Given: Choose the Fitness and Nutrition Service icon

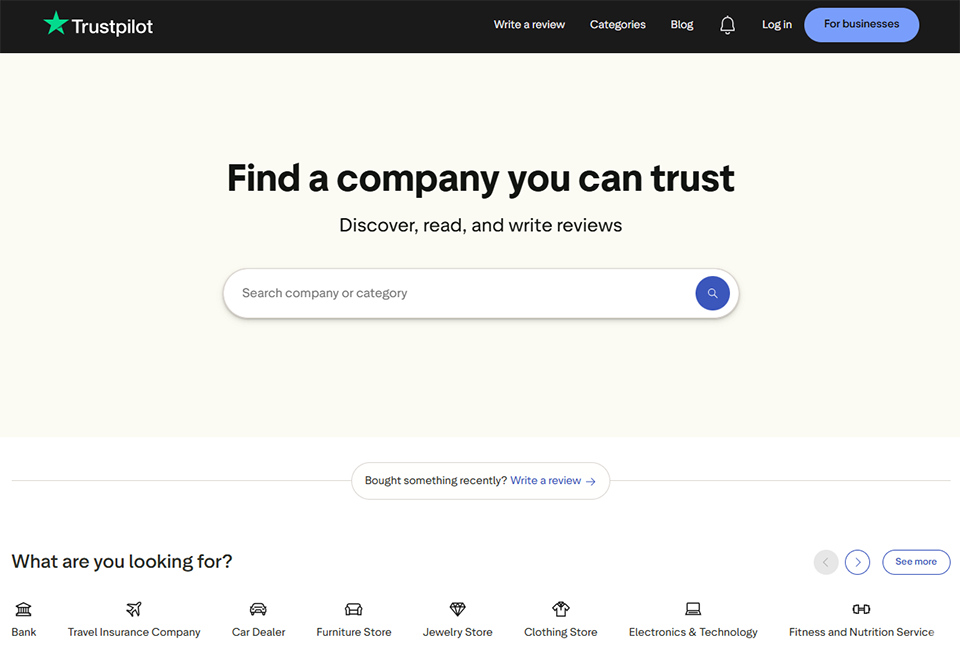Looking at the screenshot, I should 861,609.
